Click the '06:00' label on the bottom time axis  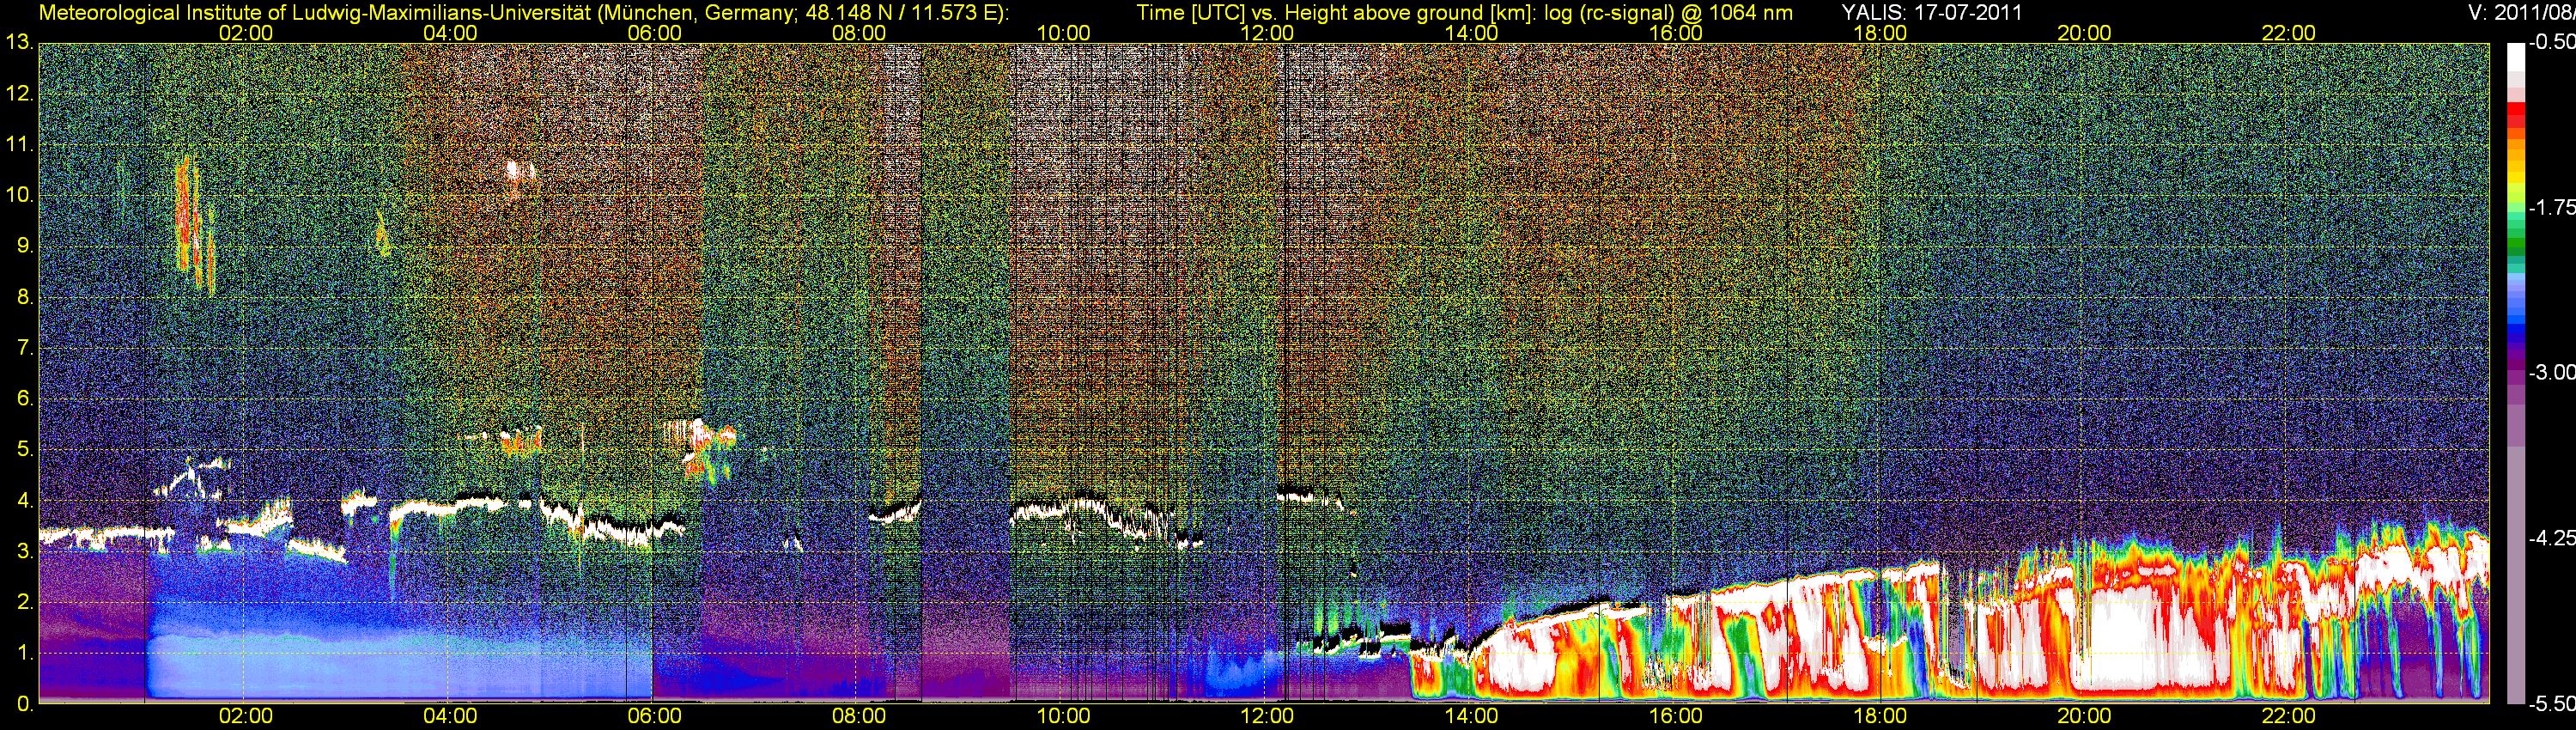(x=654, y=717)
